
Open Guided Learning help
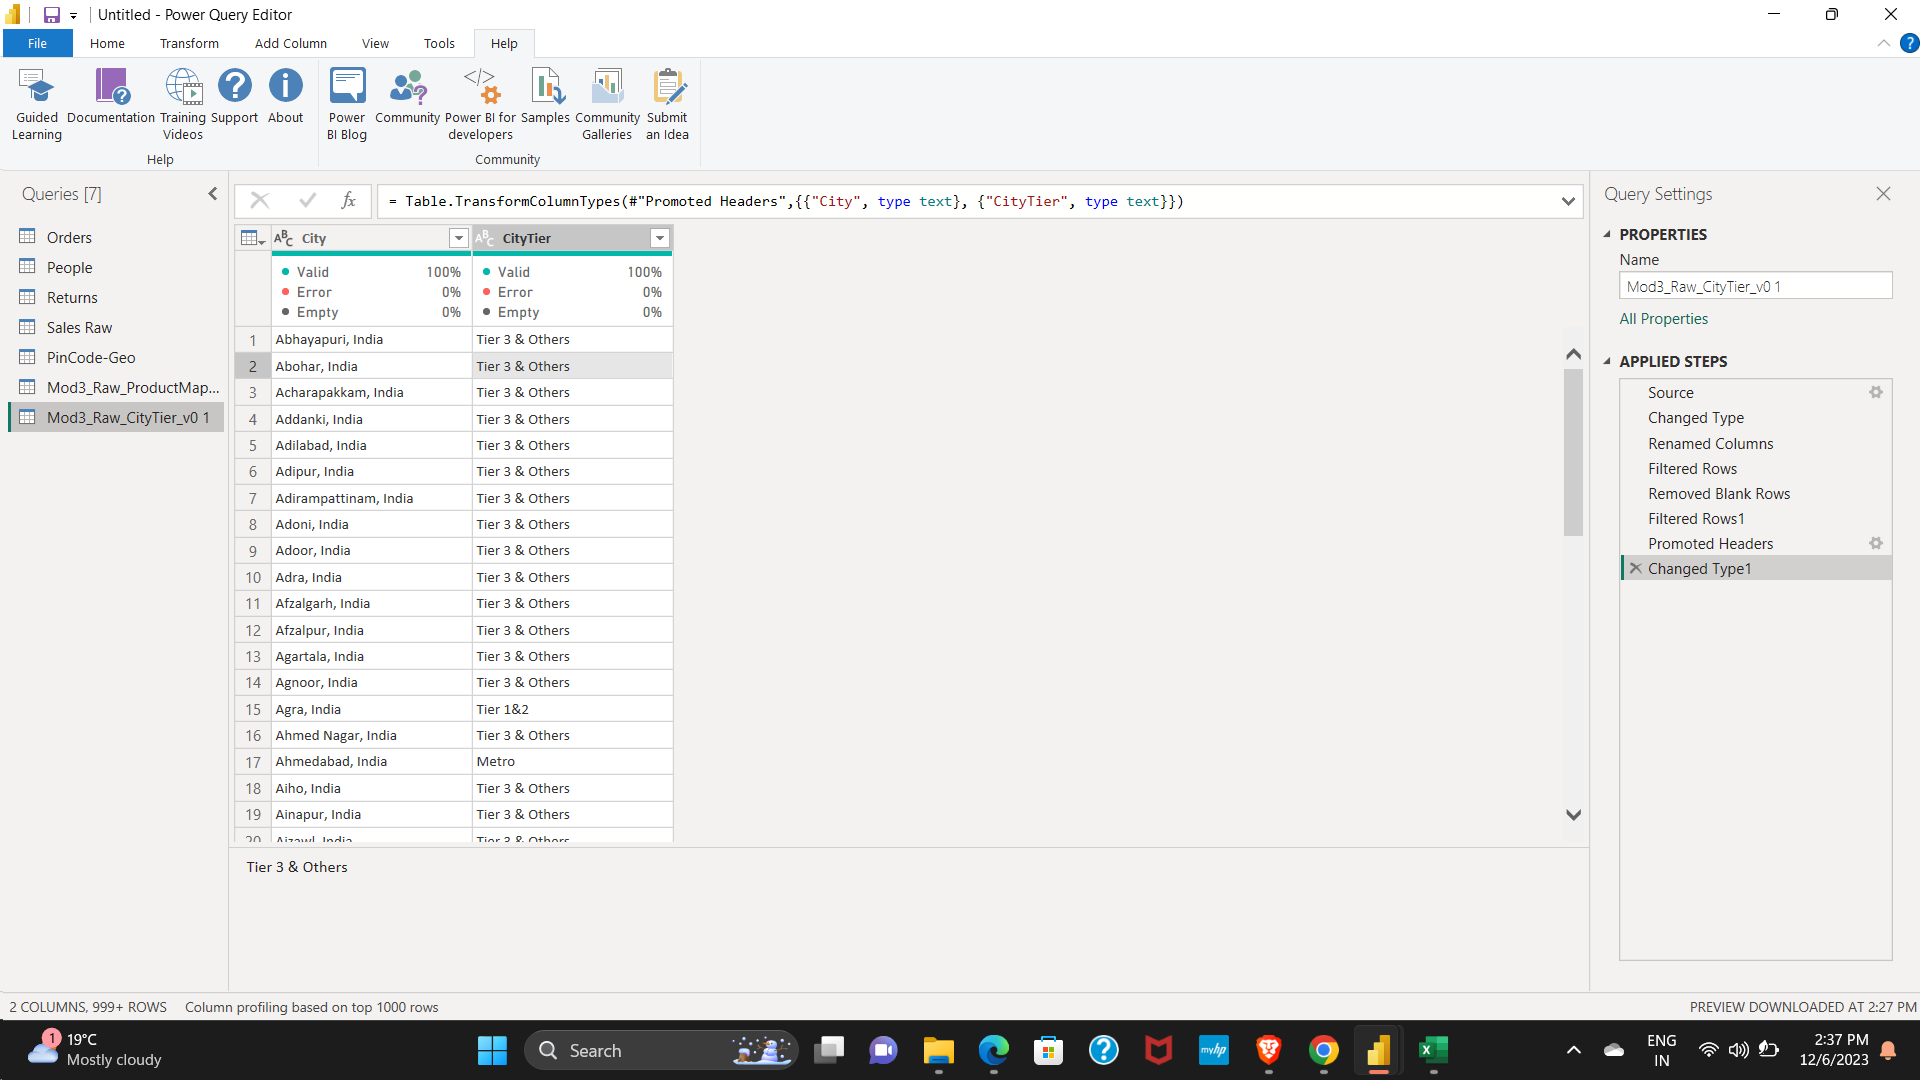click(37, 104)
